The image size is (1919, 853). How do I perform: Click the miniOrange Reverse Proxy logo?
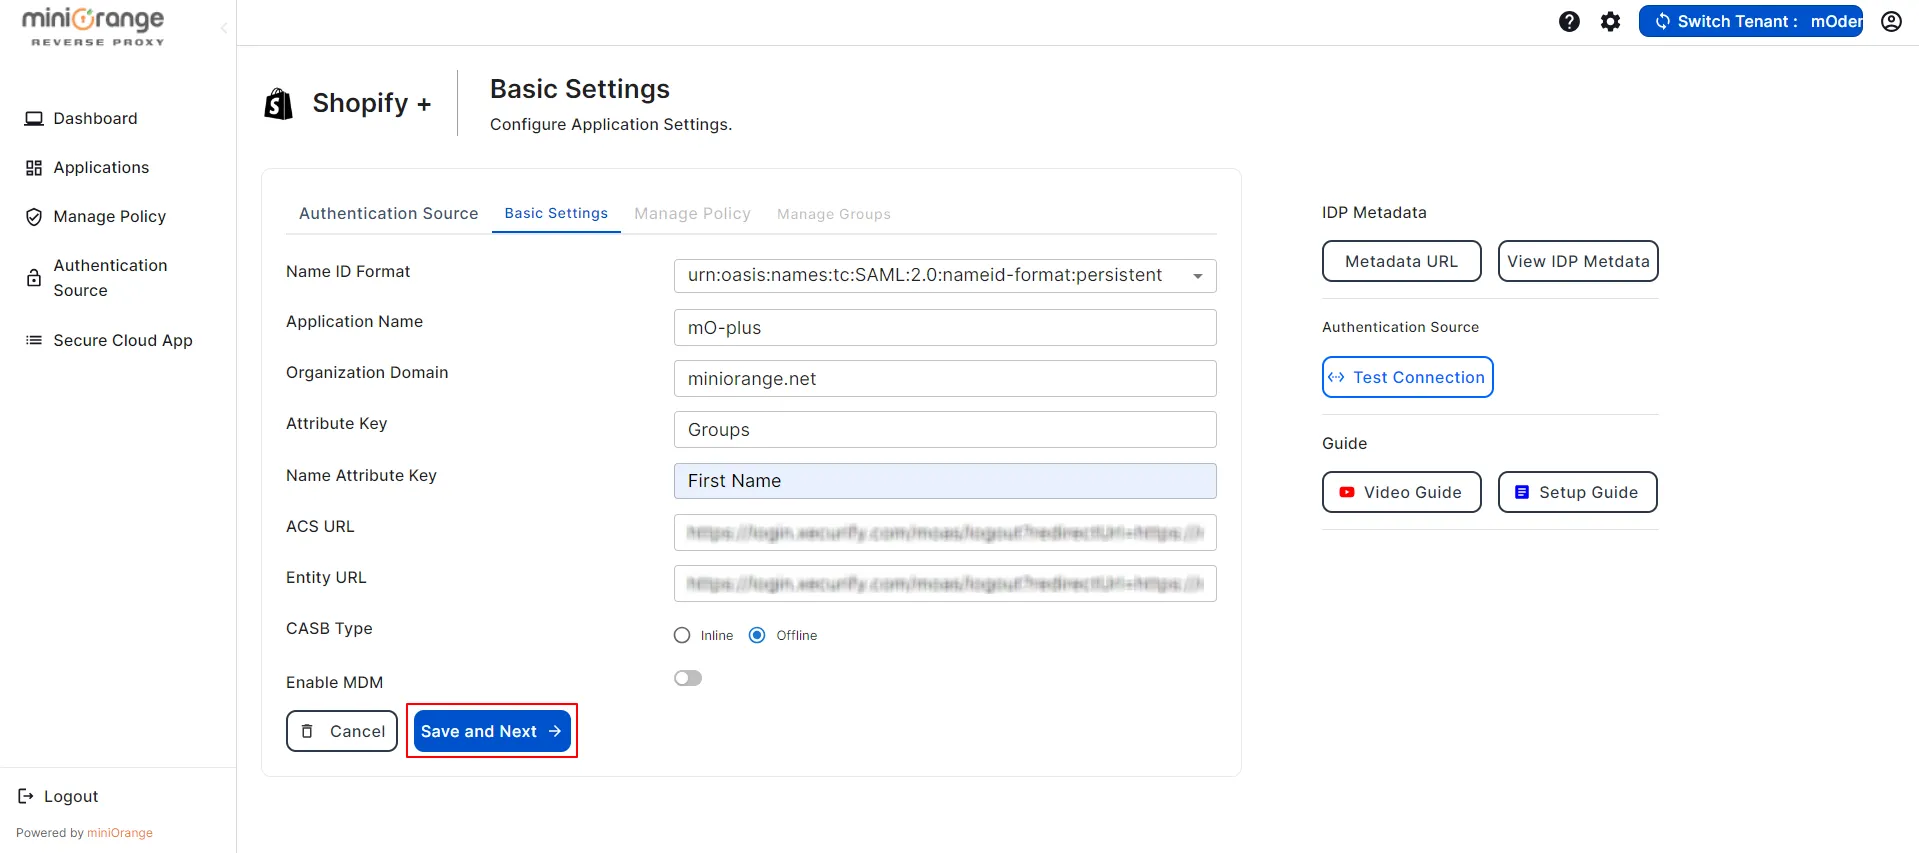click(94, 26)
